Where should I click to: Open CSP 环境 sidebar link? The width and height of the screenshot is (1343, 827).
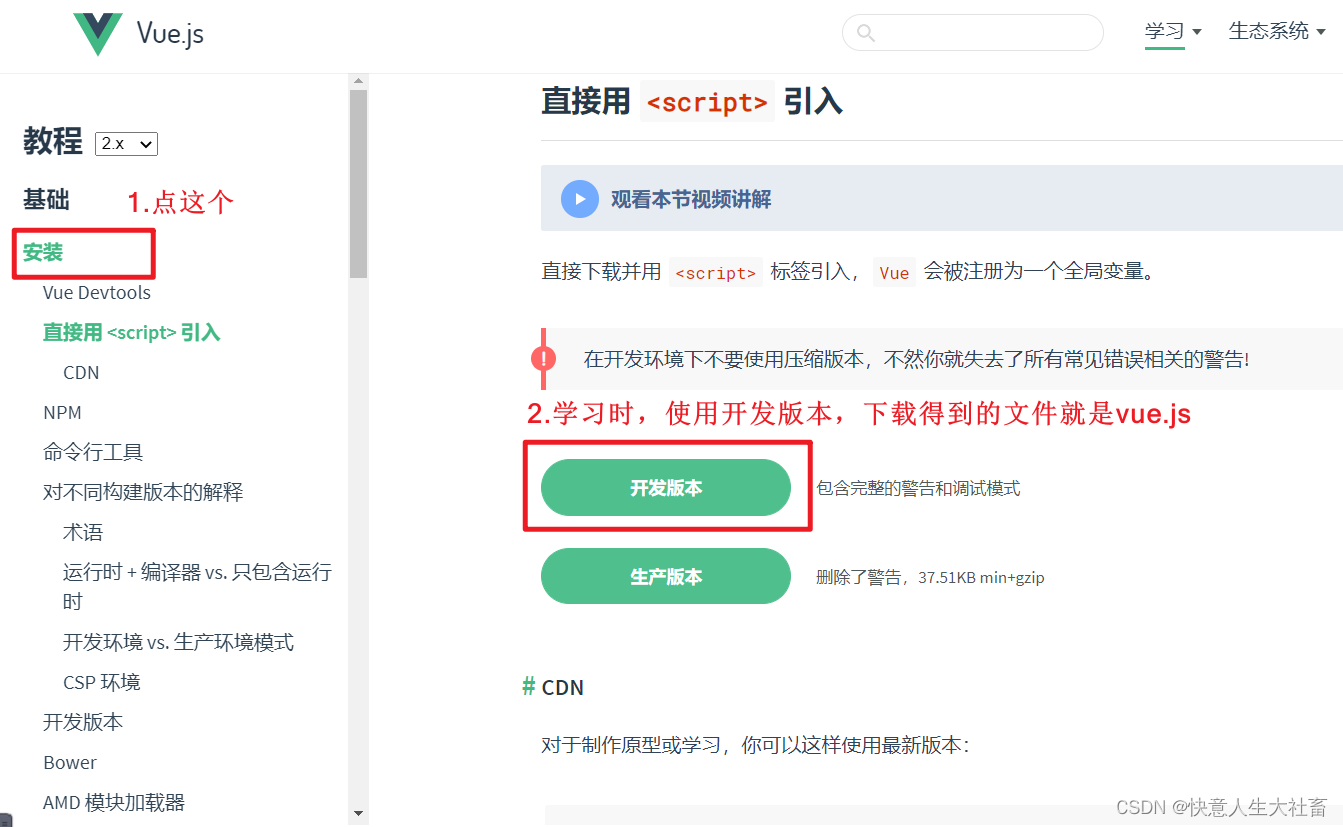[x=102, y=682]
